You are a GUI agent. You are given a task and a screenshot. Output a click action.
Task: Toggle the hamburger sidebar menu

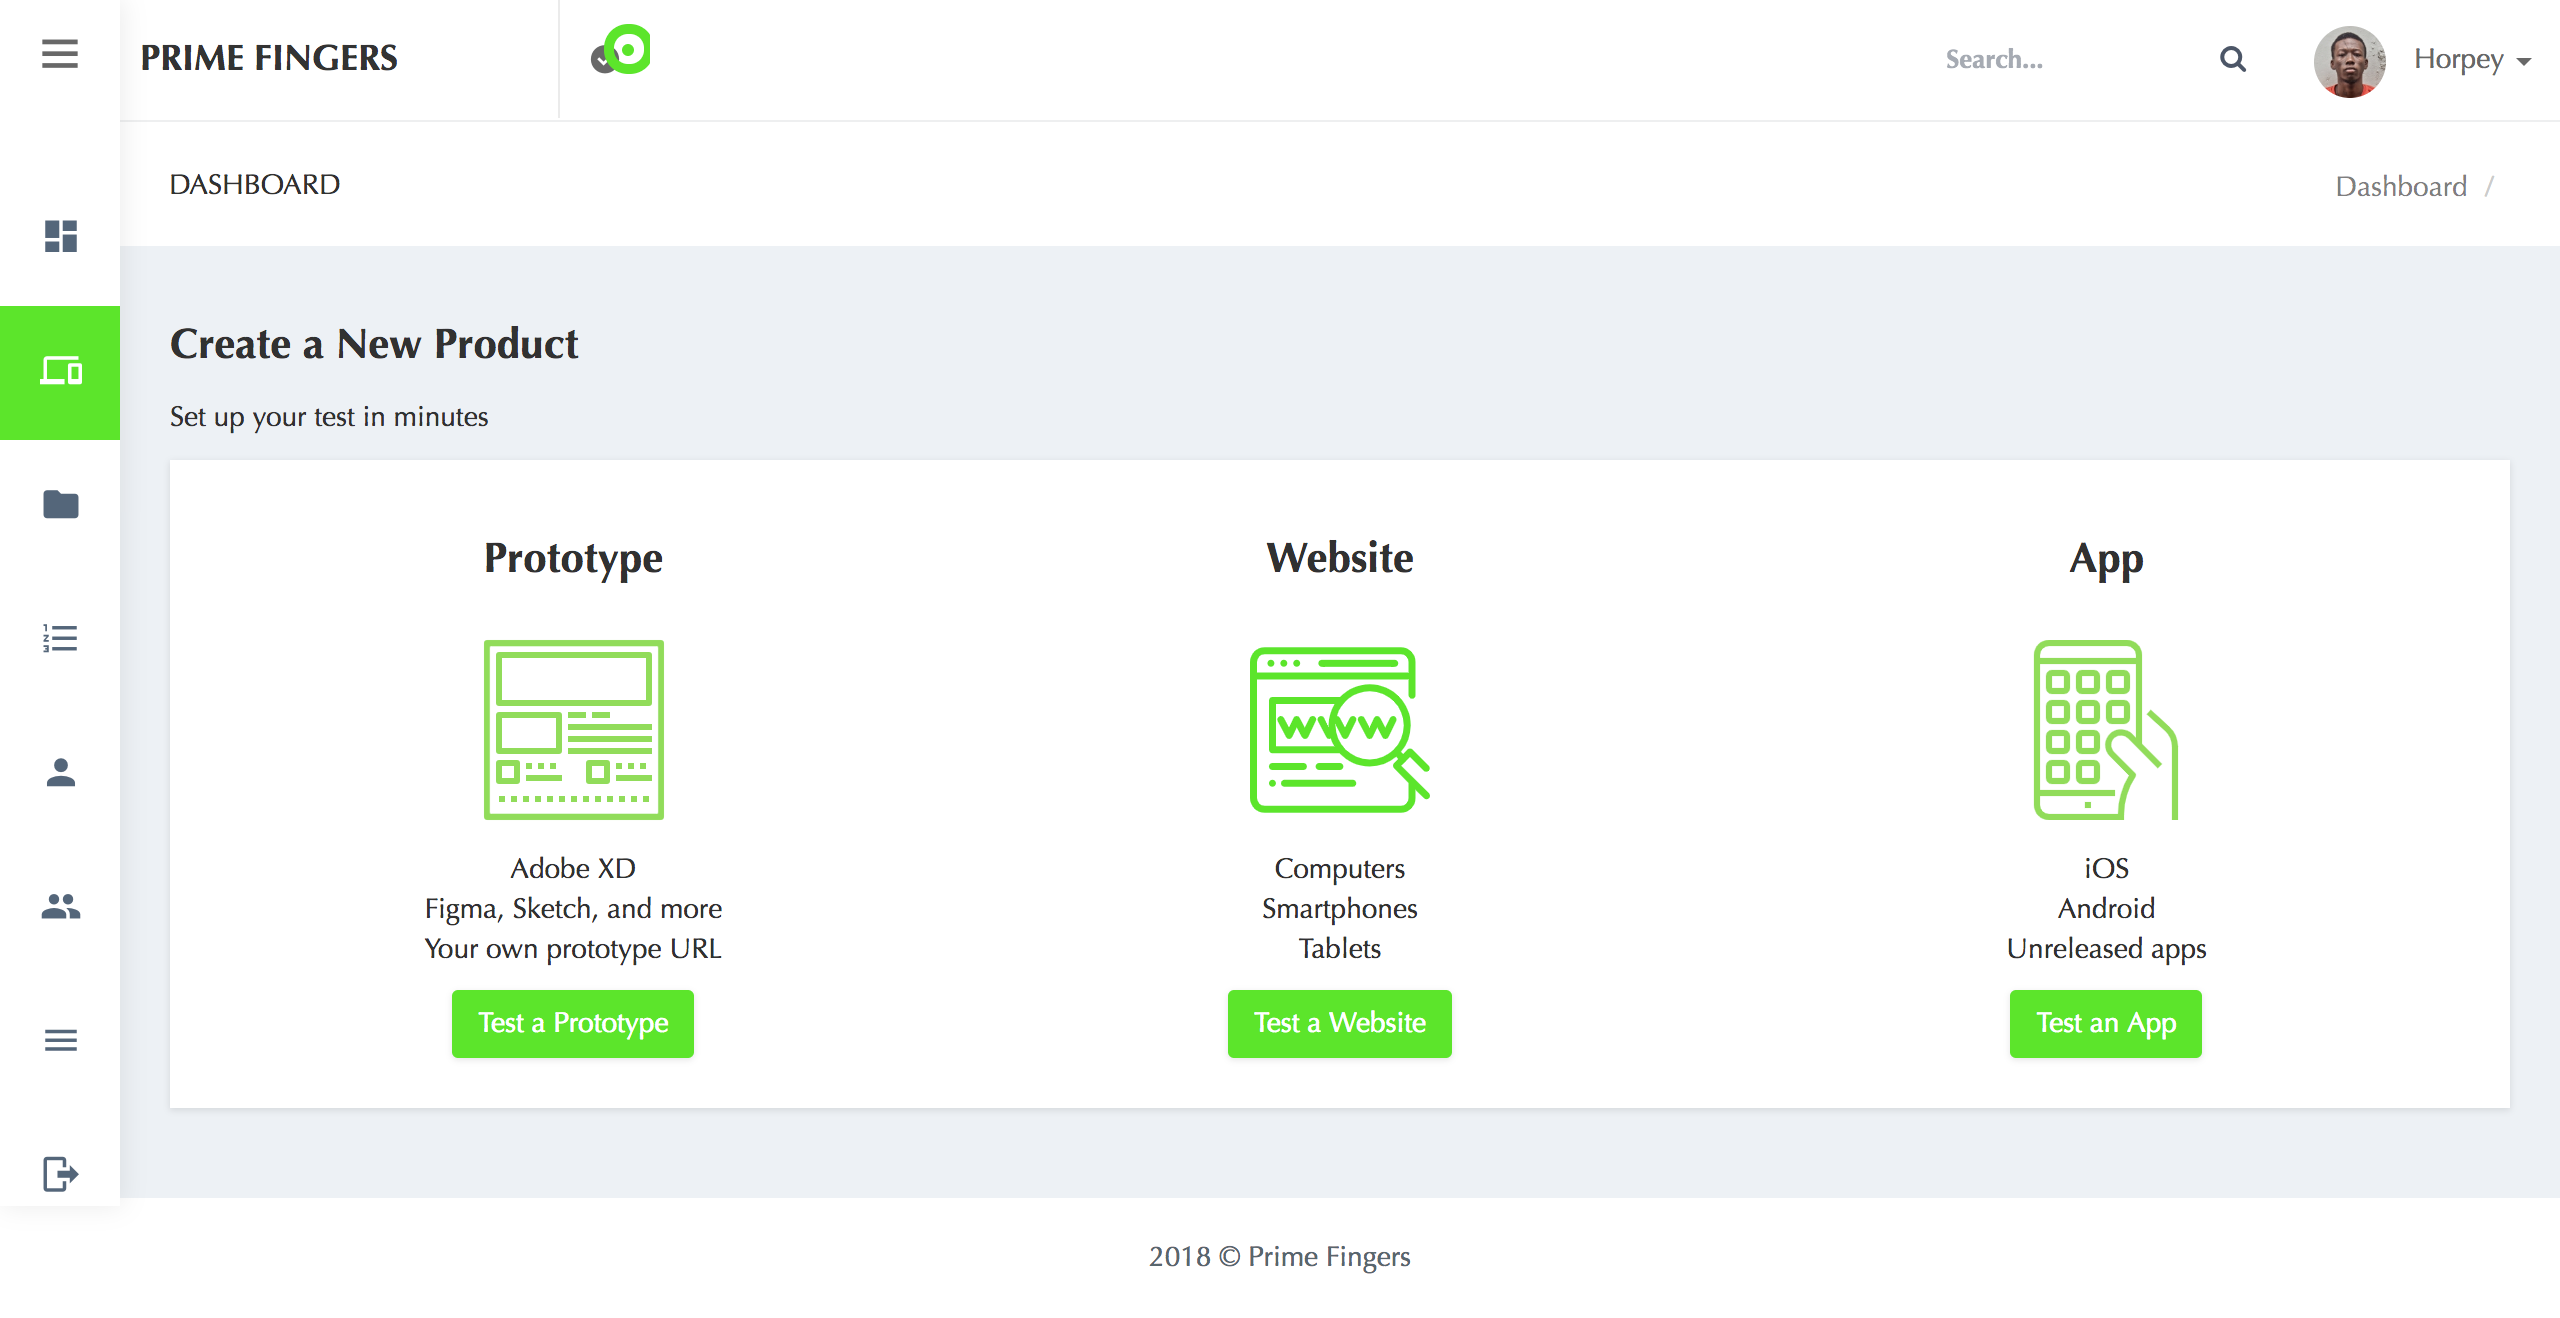tap(60, 54)
